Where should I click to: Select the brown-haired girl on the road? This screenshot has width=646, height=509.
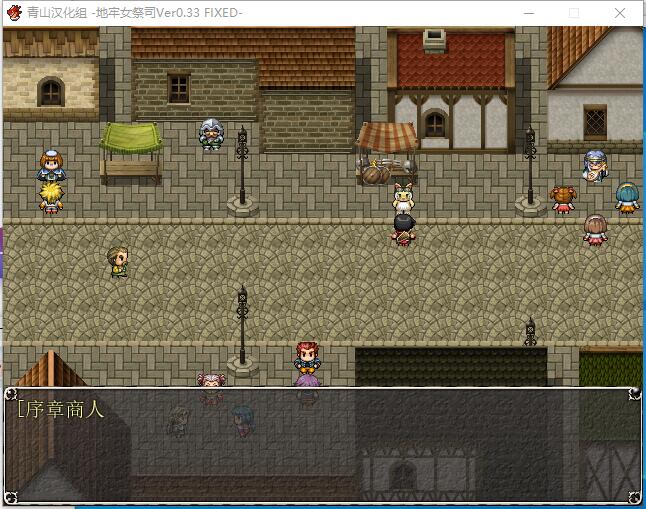tap(596, 230)
